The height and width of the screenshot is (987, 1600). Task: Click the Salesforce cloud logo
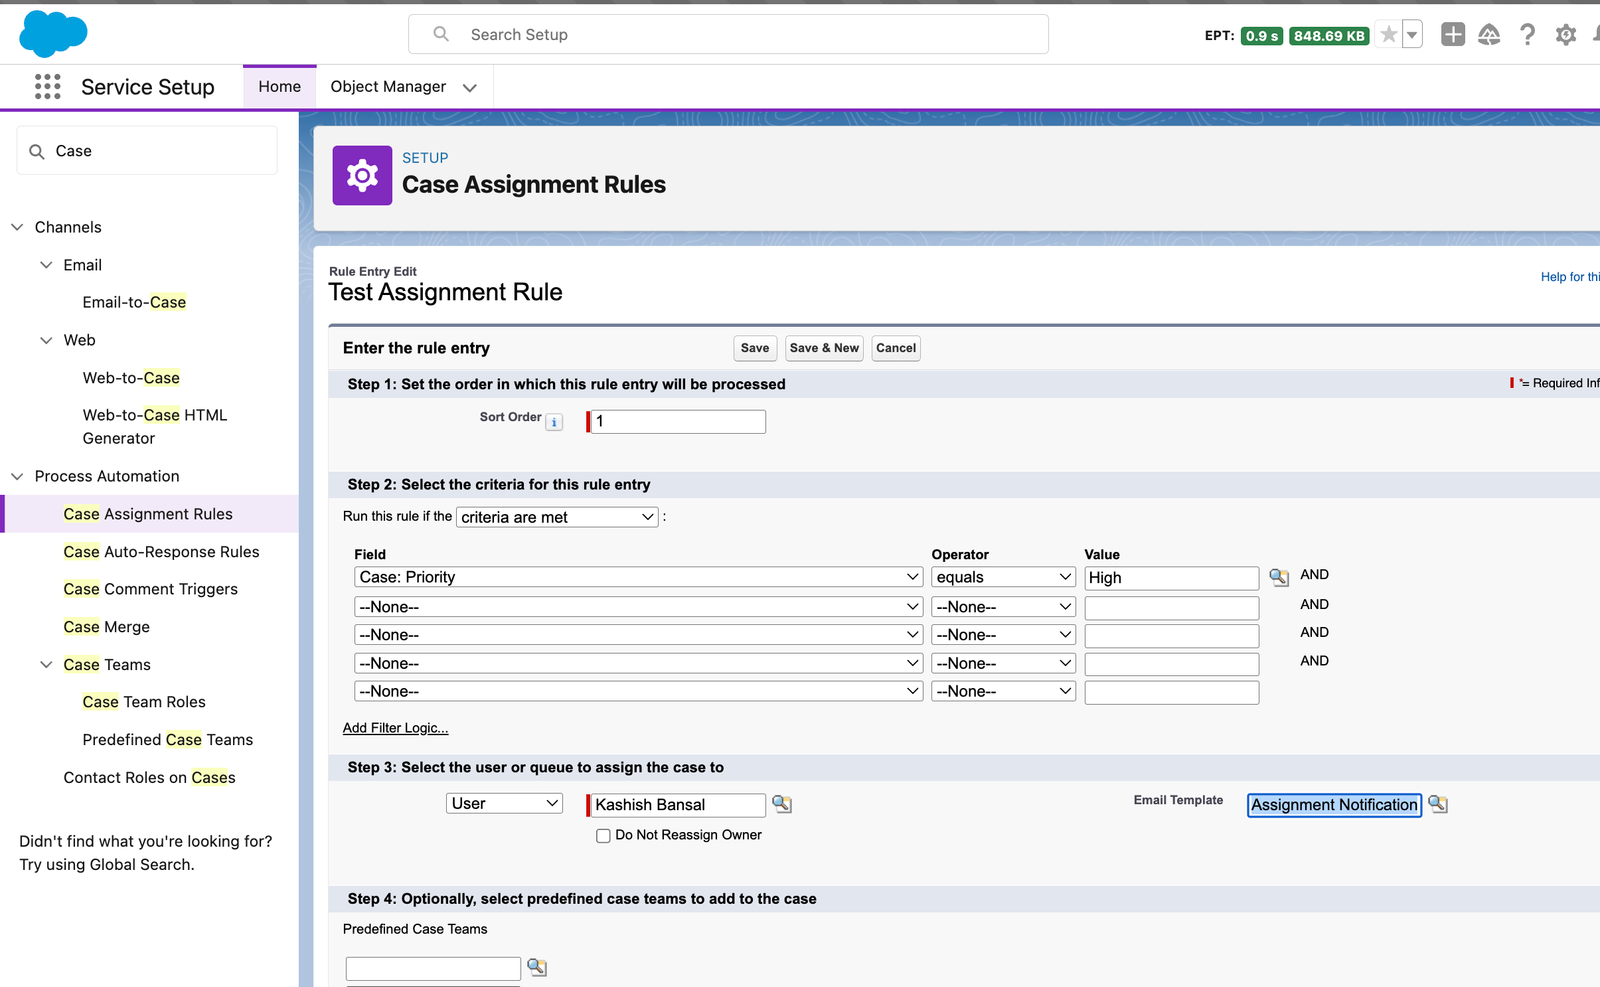(x=53, y=34)
